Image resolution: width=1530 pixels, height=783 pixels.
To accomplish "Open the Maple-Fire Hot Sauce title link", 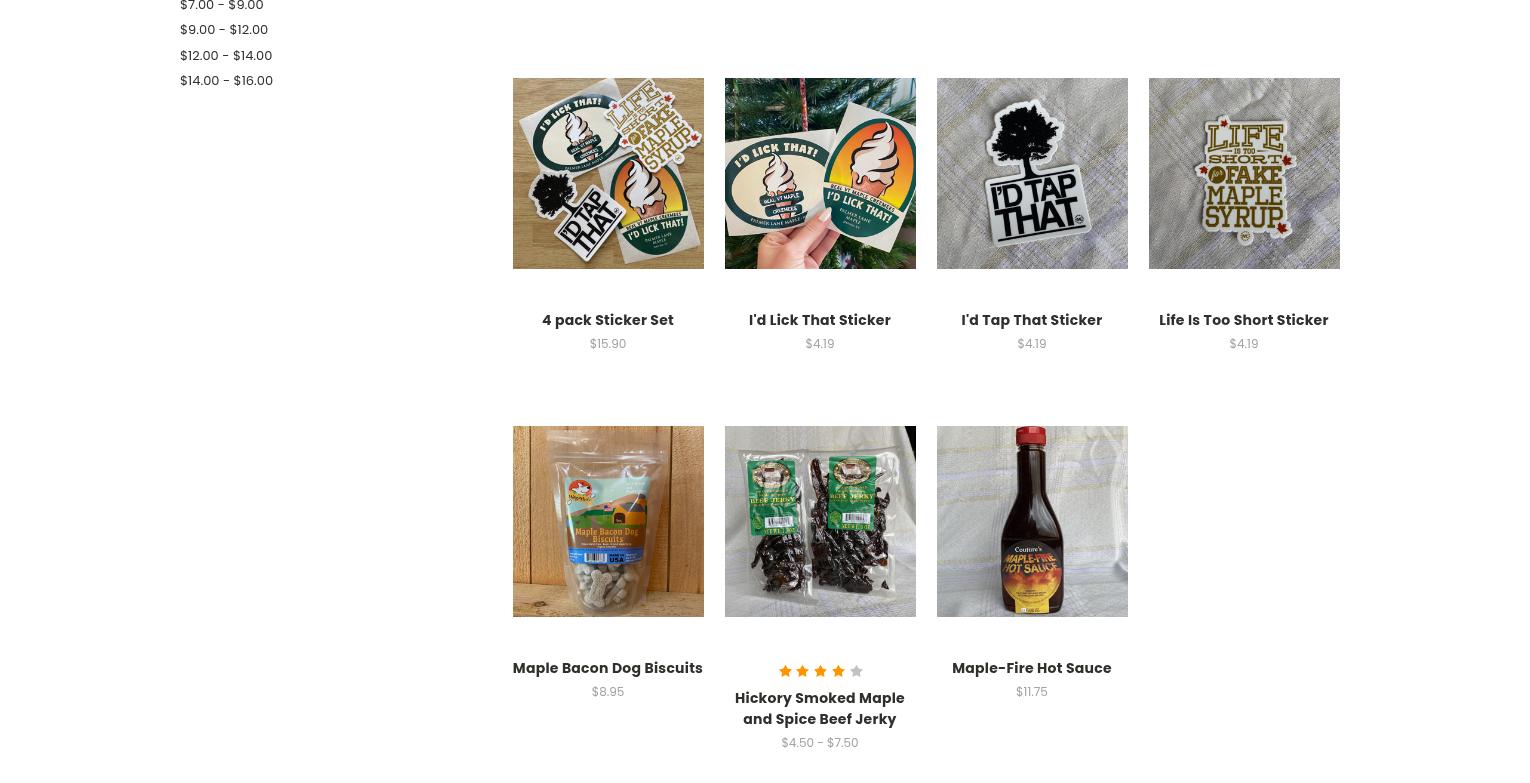I will pos(1032,668).
